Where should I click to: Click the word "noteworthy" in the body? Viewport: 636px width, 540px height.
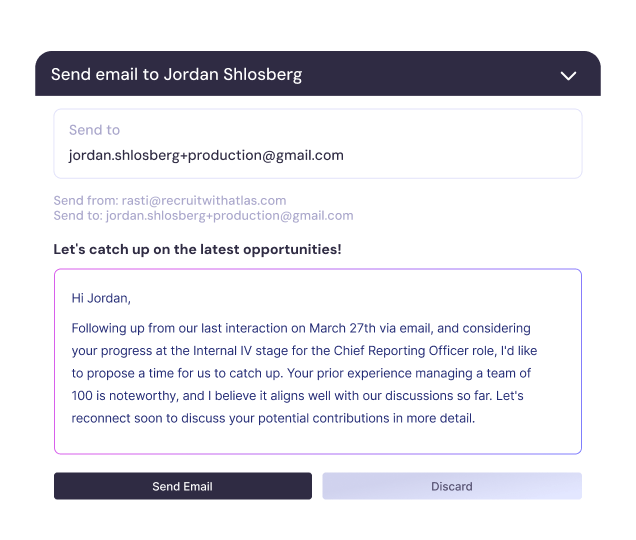[x=140, y=396]
